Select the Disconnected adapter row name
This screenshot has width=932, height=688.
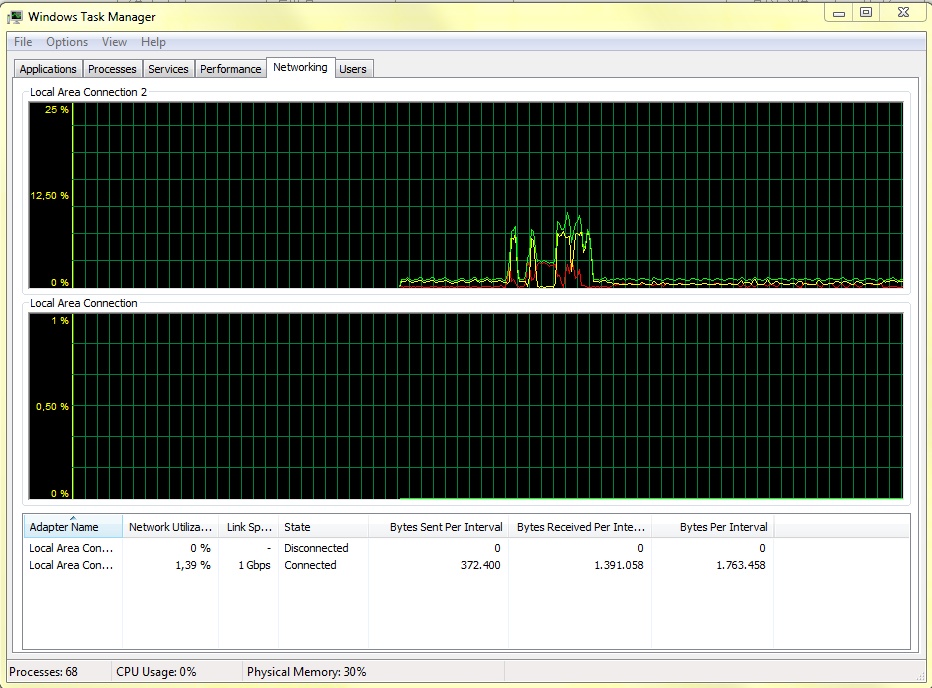[x=71, y=548]
